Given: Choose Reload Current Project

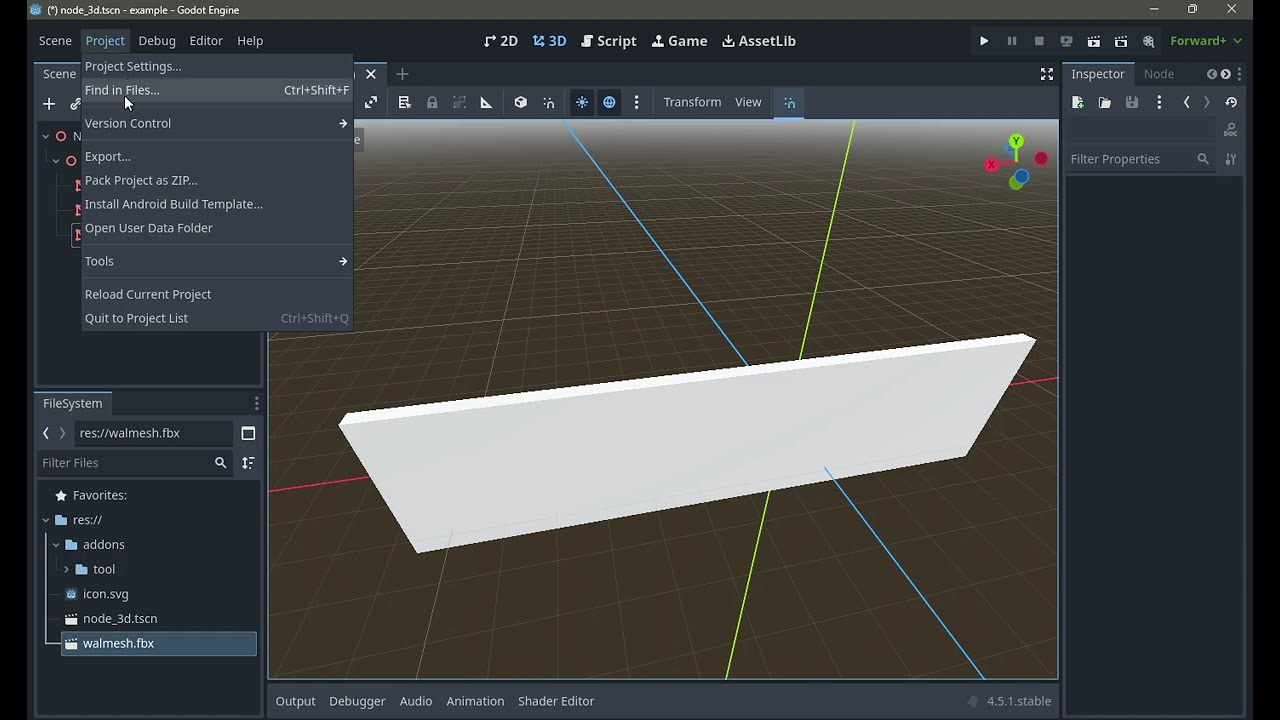Looking at the screenshot, I should click(217, 294).
